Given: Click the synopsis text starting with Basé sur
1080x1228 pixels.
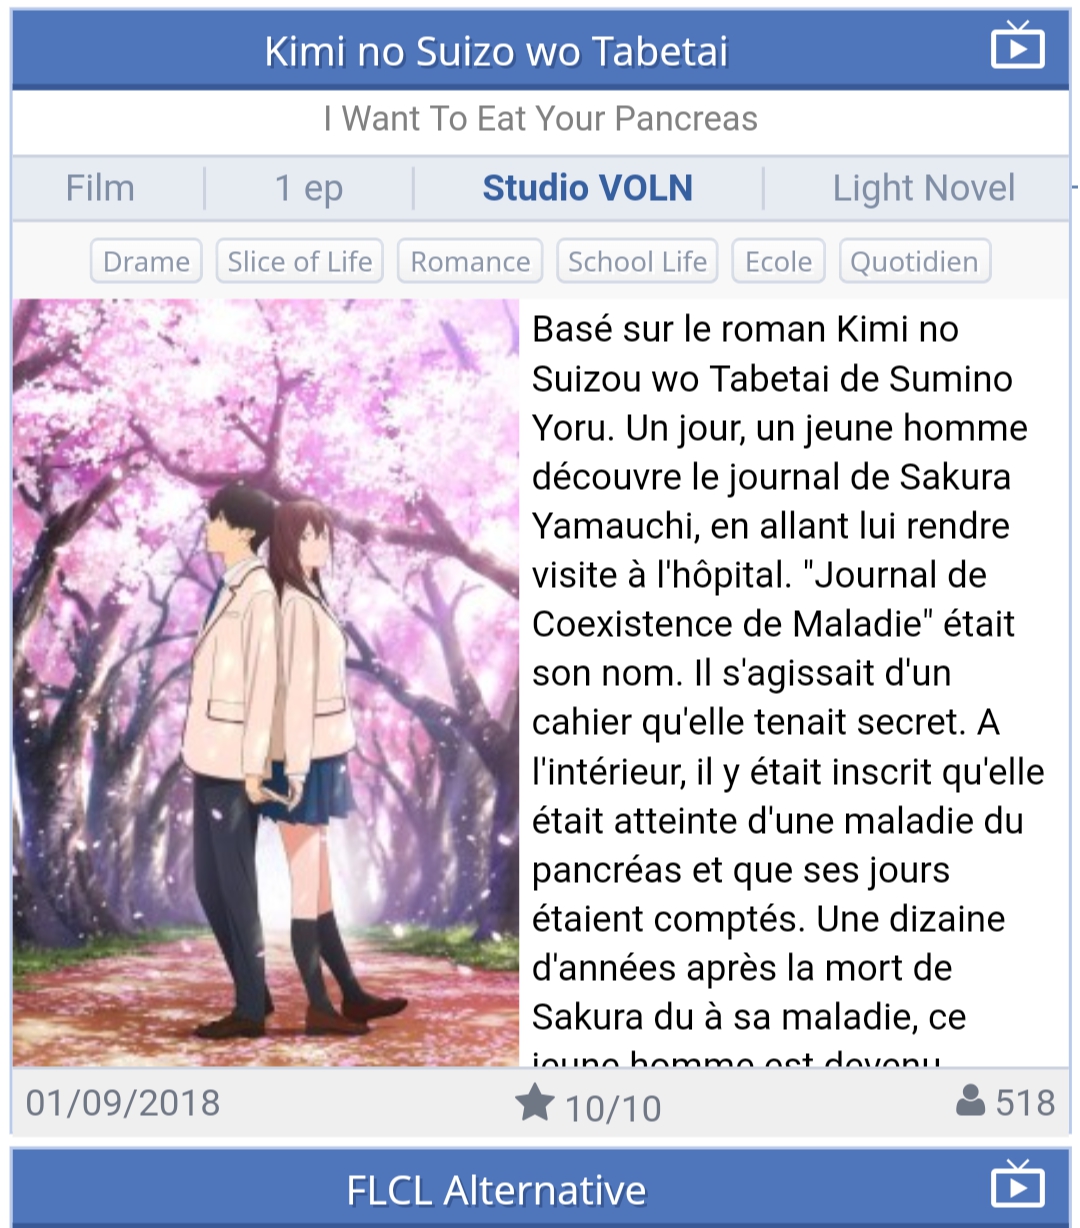Looking at the screenshot, I should (x=790, y=682).
